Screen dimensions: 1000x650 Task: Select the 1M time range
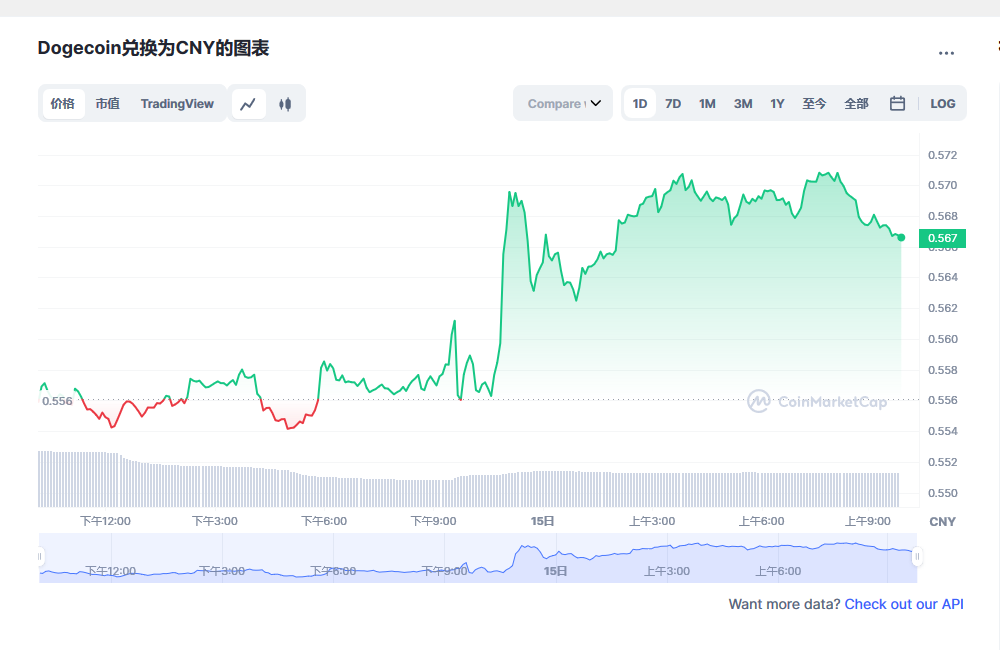(x=707, y=103)
